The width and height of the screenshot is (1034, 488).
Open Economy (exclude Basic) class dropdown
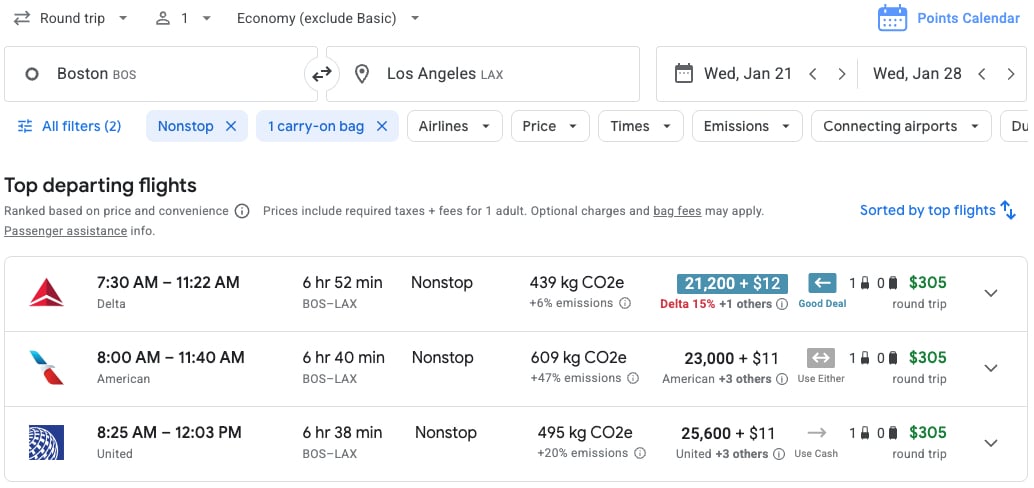pos(328,18)
